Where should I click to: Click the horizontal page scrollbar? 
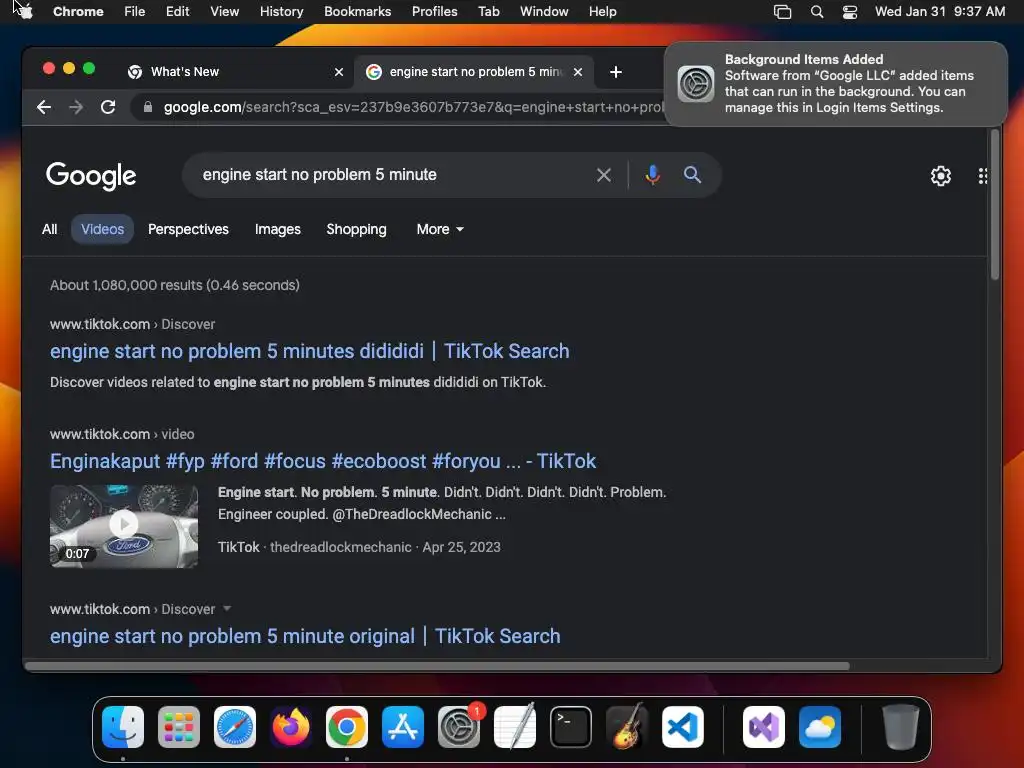click(x=438, y=666)
